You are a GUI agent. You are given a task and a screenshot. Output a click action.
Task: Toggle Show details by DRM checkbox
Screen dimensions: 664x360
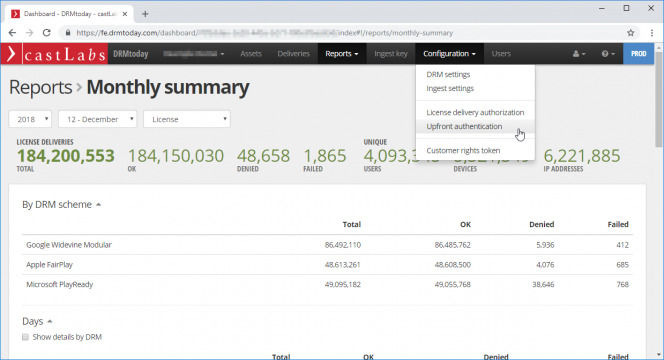click(x=25, y=337)
